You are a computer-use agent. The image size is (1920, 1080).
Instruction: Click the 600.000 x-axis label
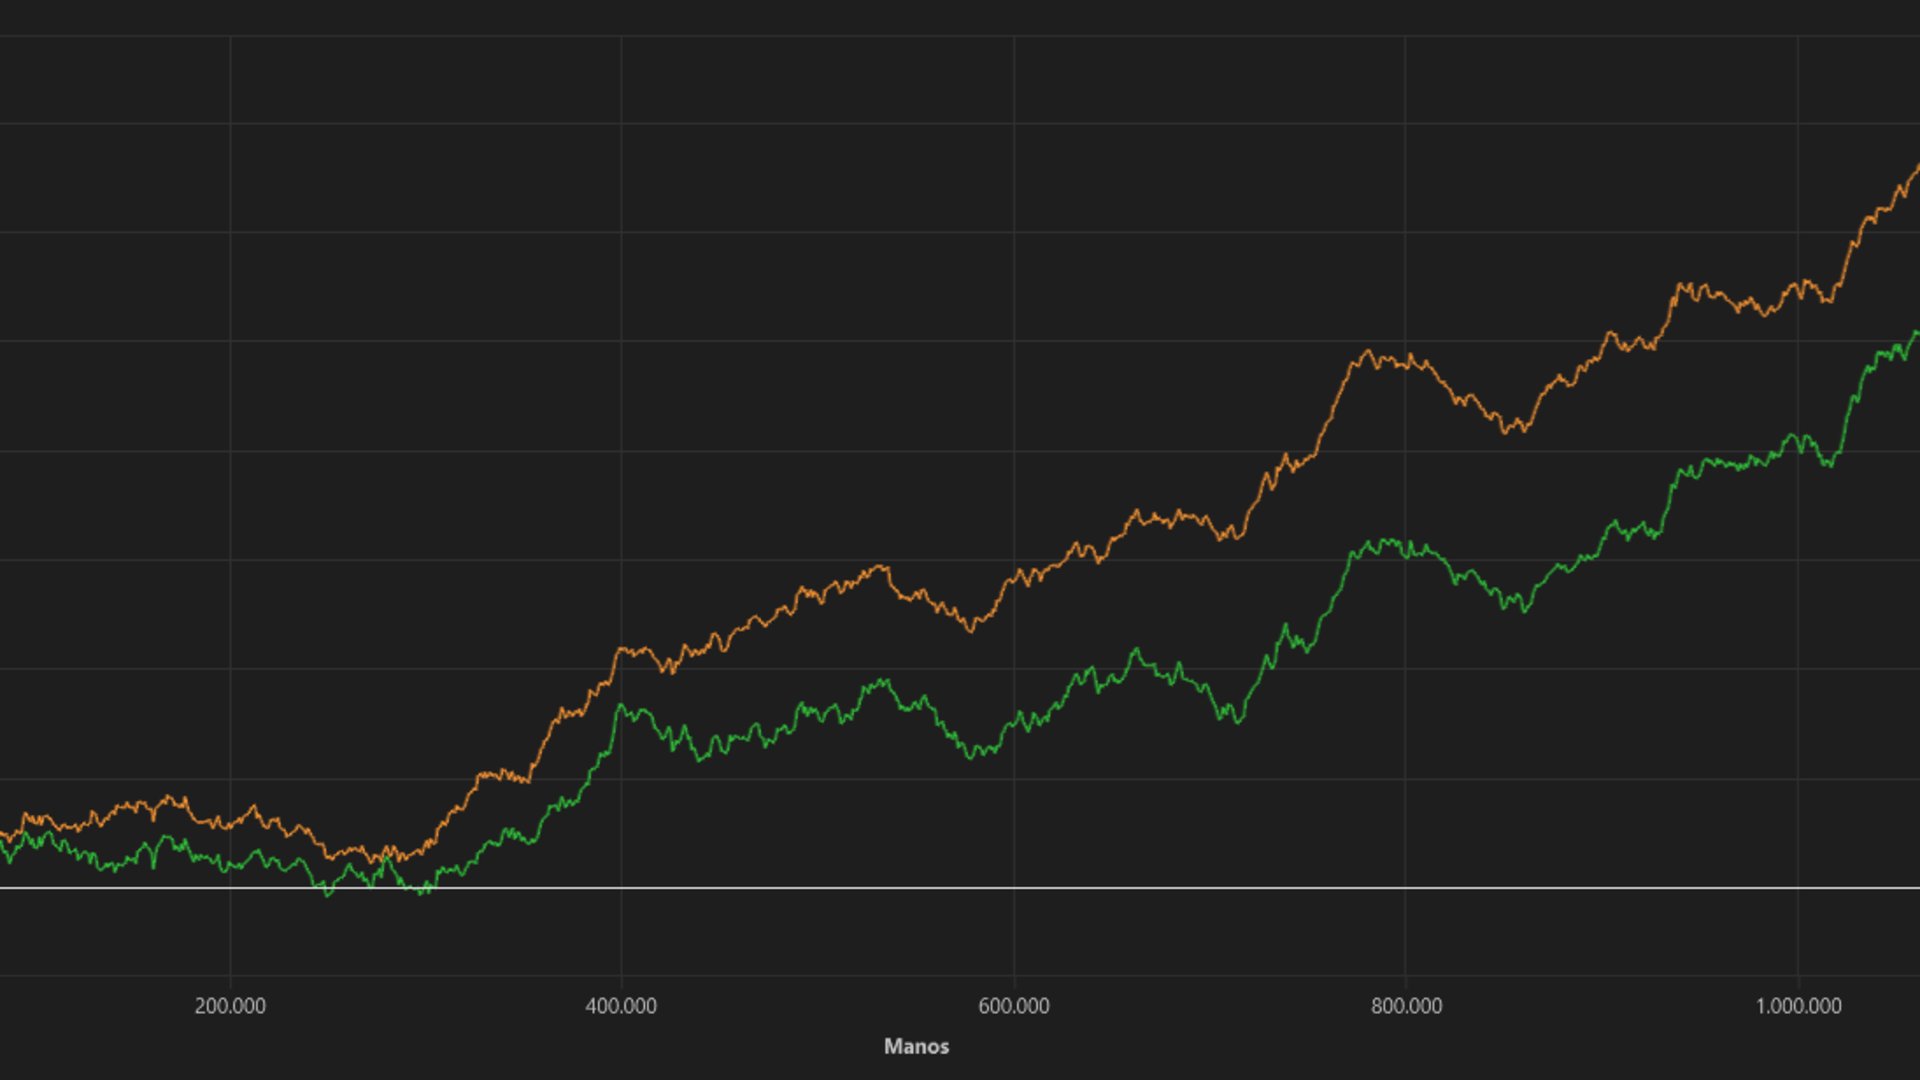1014,1006
